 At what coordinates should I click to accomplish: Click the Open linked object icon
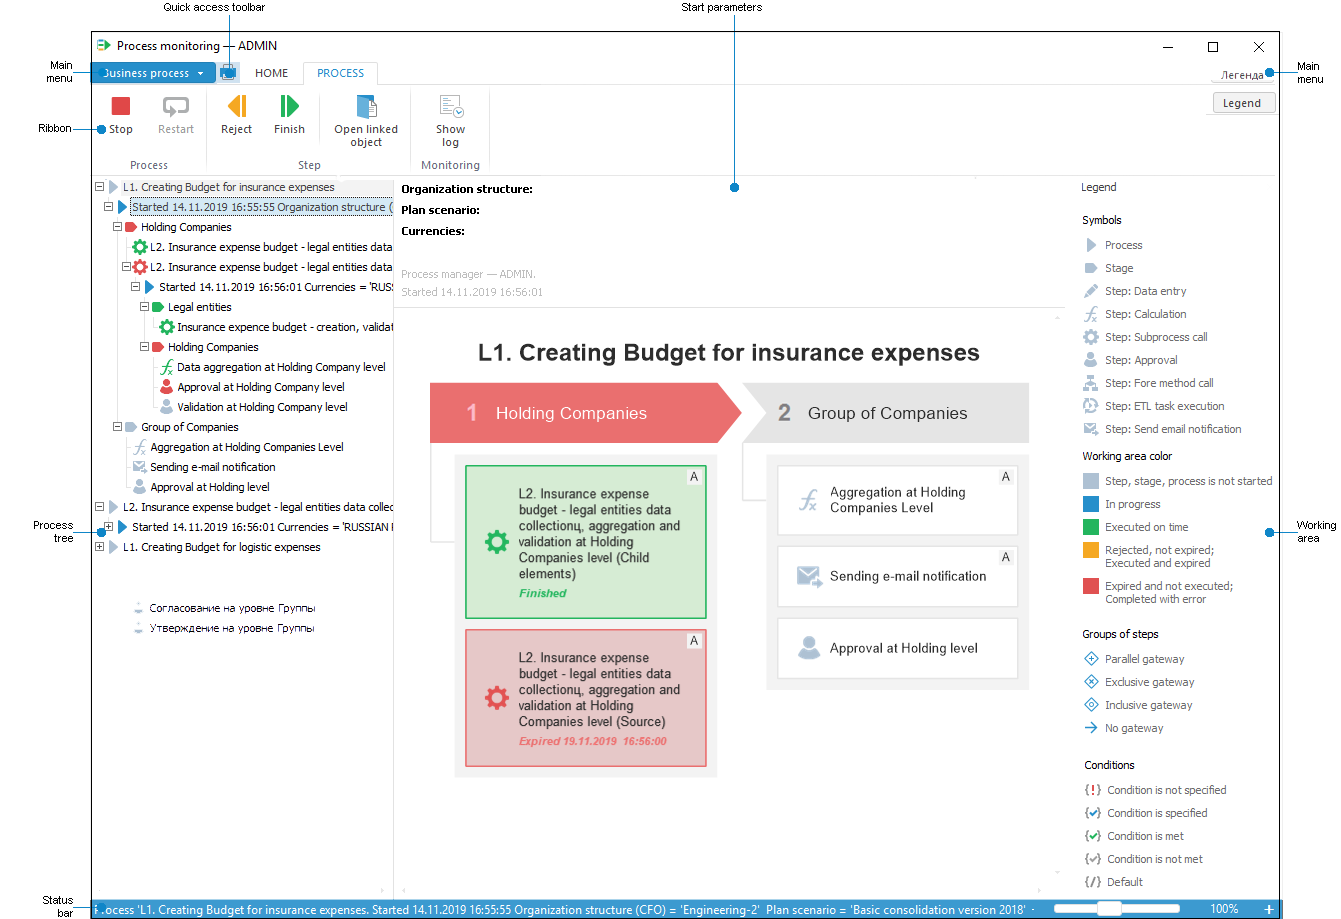pos(365,106)
